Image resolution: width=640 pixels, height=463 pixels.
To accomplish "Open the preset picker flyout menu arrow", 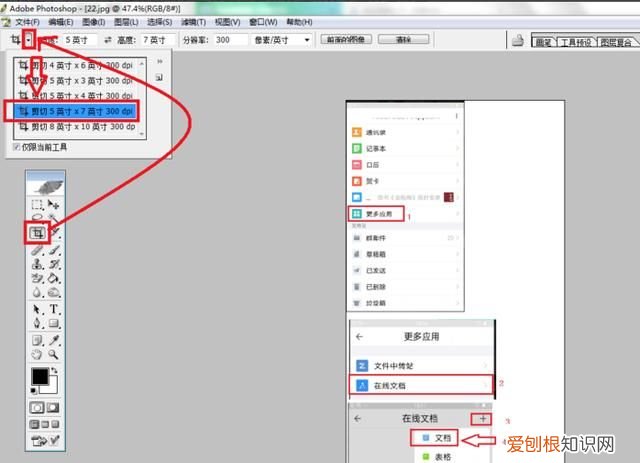I will click(160, 62).
